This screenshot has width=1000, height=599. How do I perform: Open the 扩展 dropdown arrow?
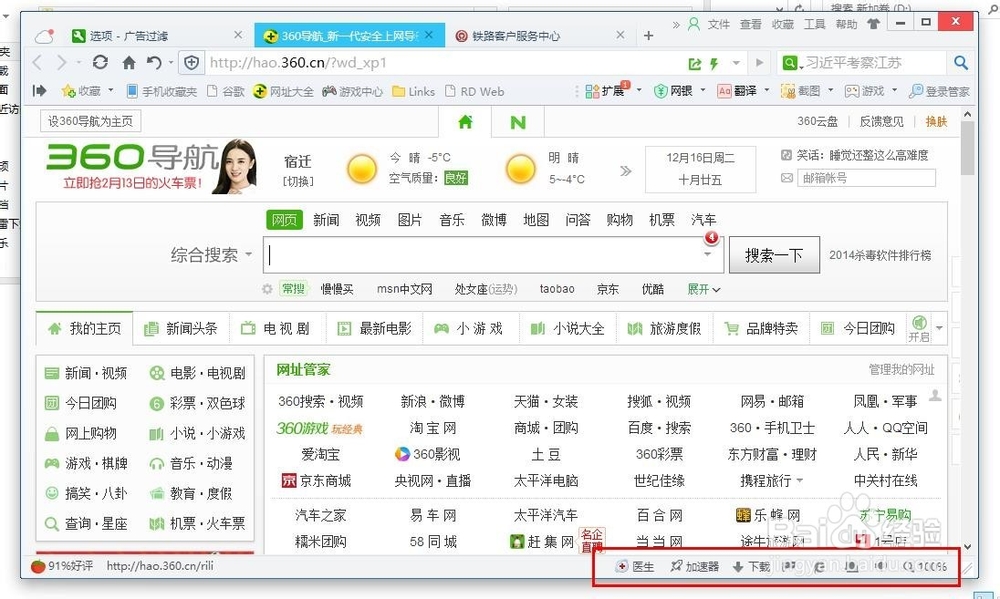[x=638, y=90]
